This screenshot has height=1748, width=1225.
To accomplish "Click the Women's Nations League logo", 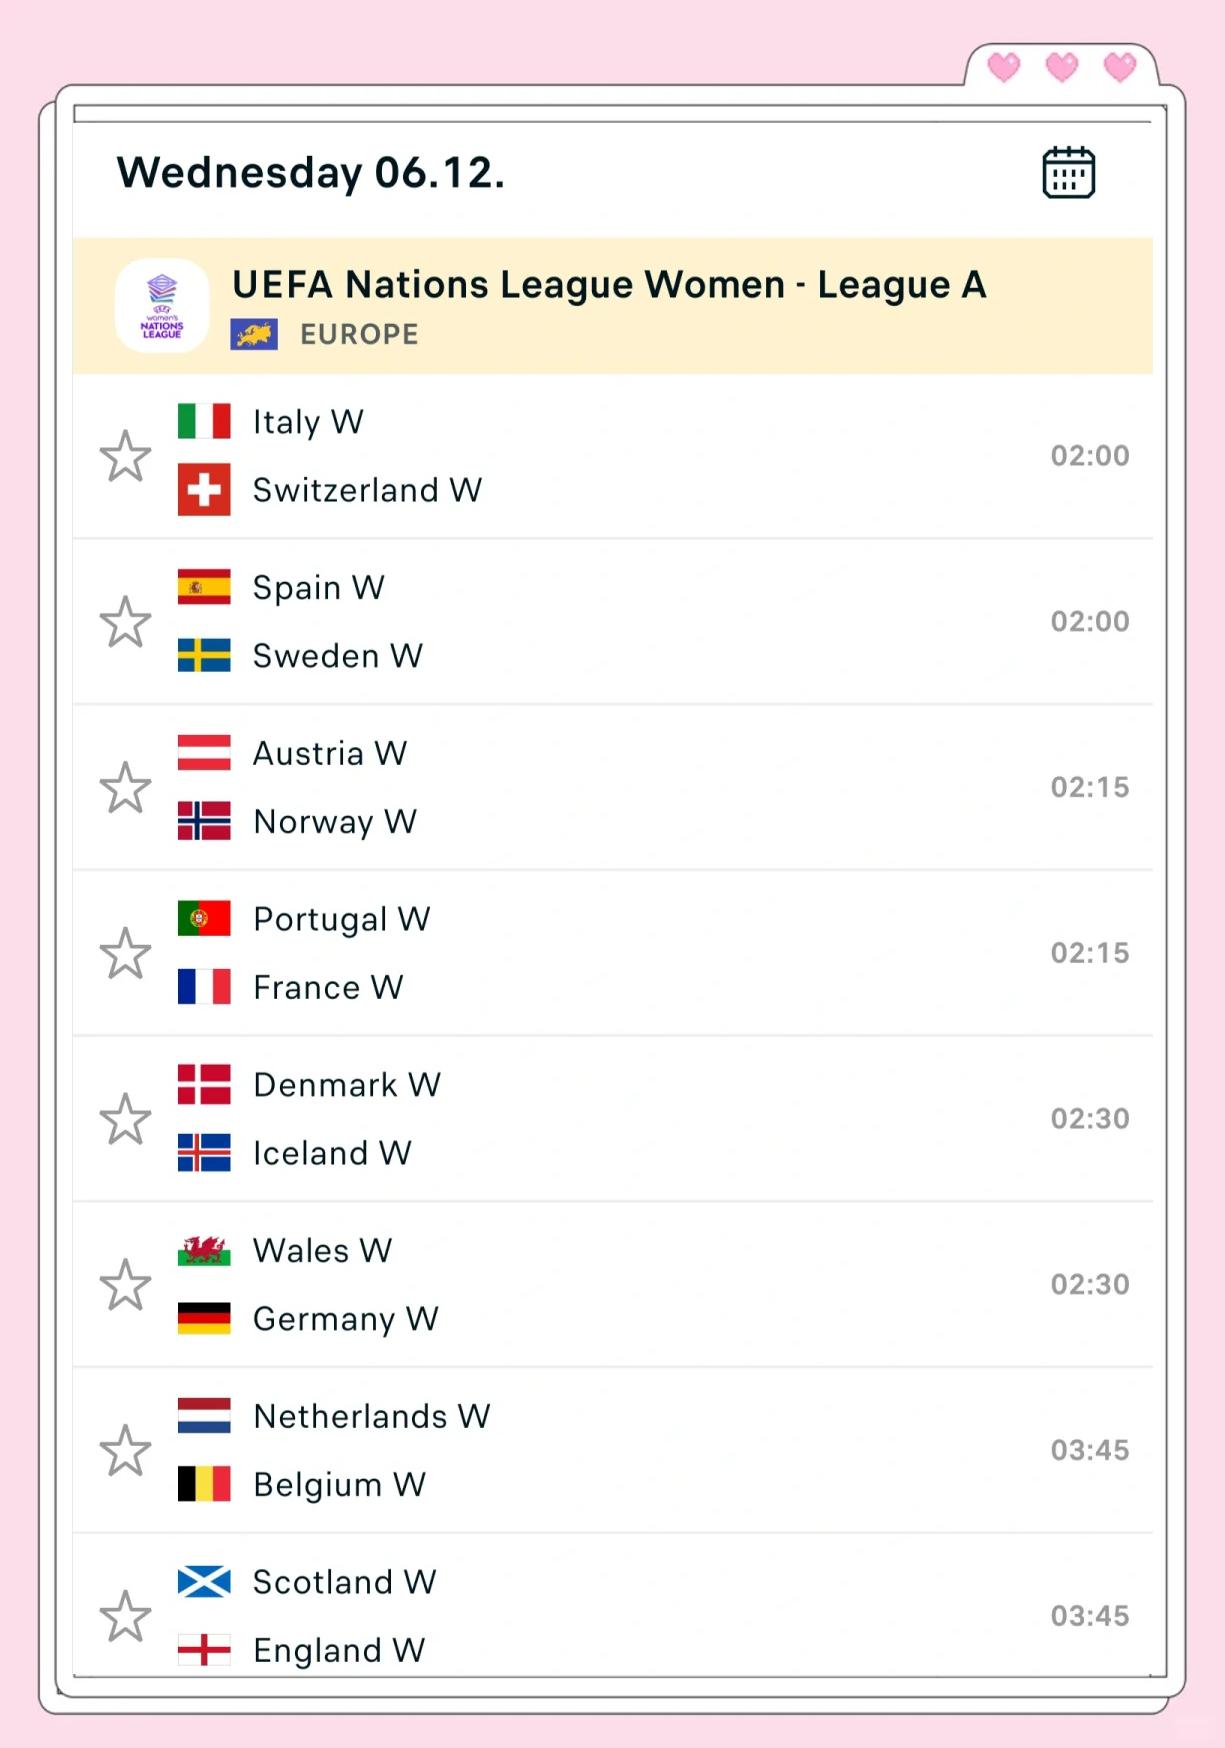I will pyautogui.click(x=162, y=306).
